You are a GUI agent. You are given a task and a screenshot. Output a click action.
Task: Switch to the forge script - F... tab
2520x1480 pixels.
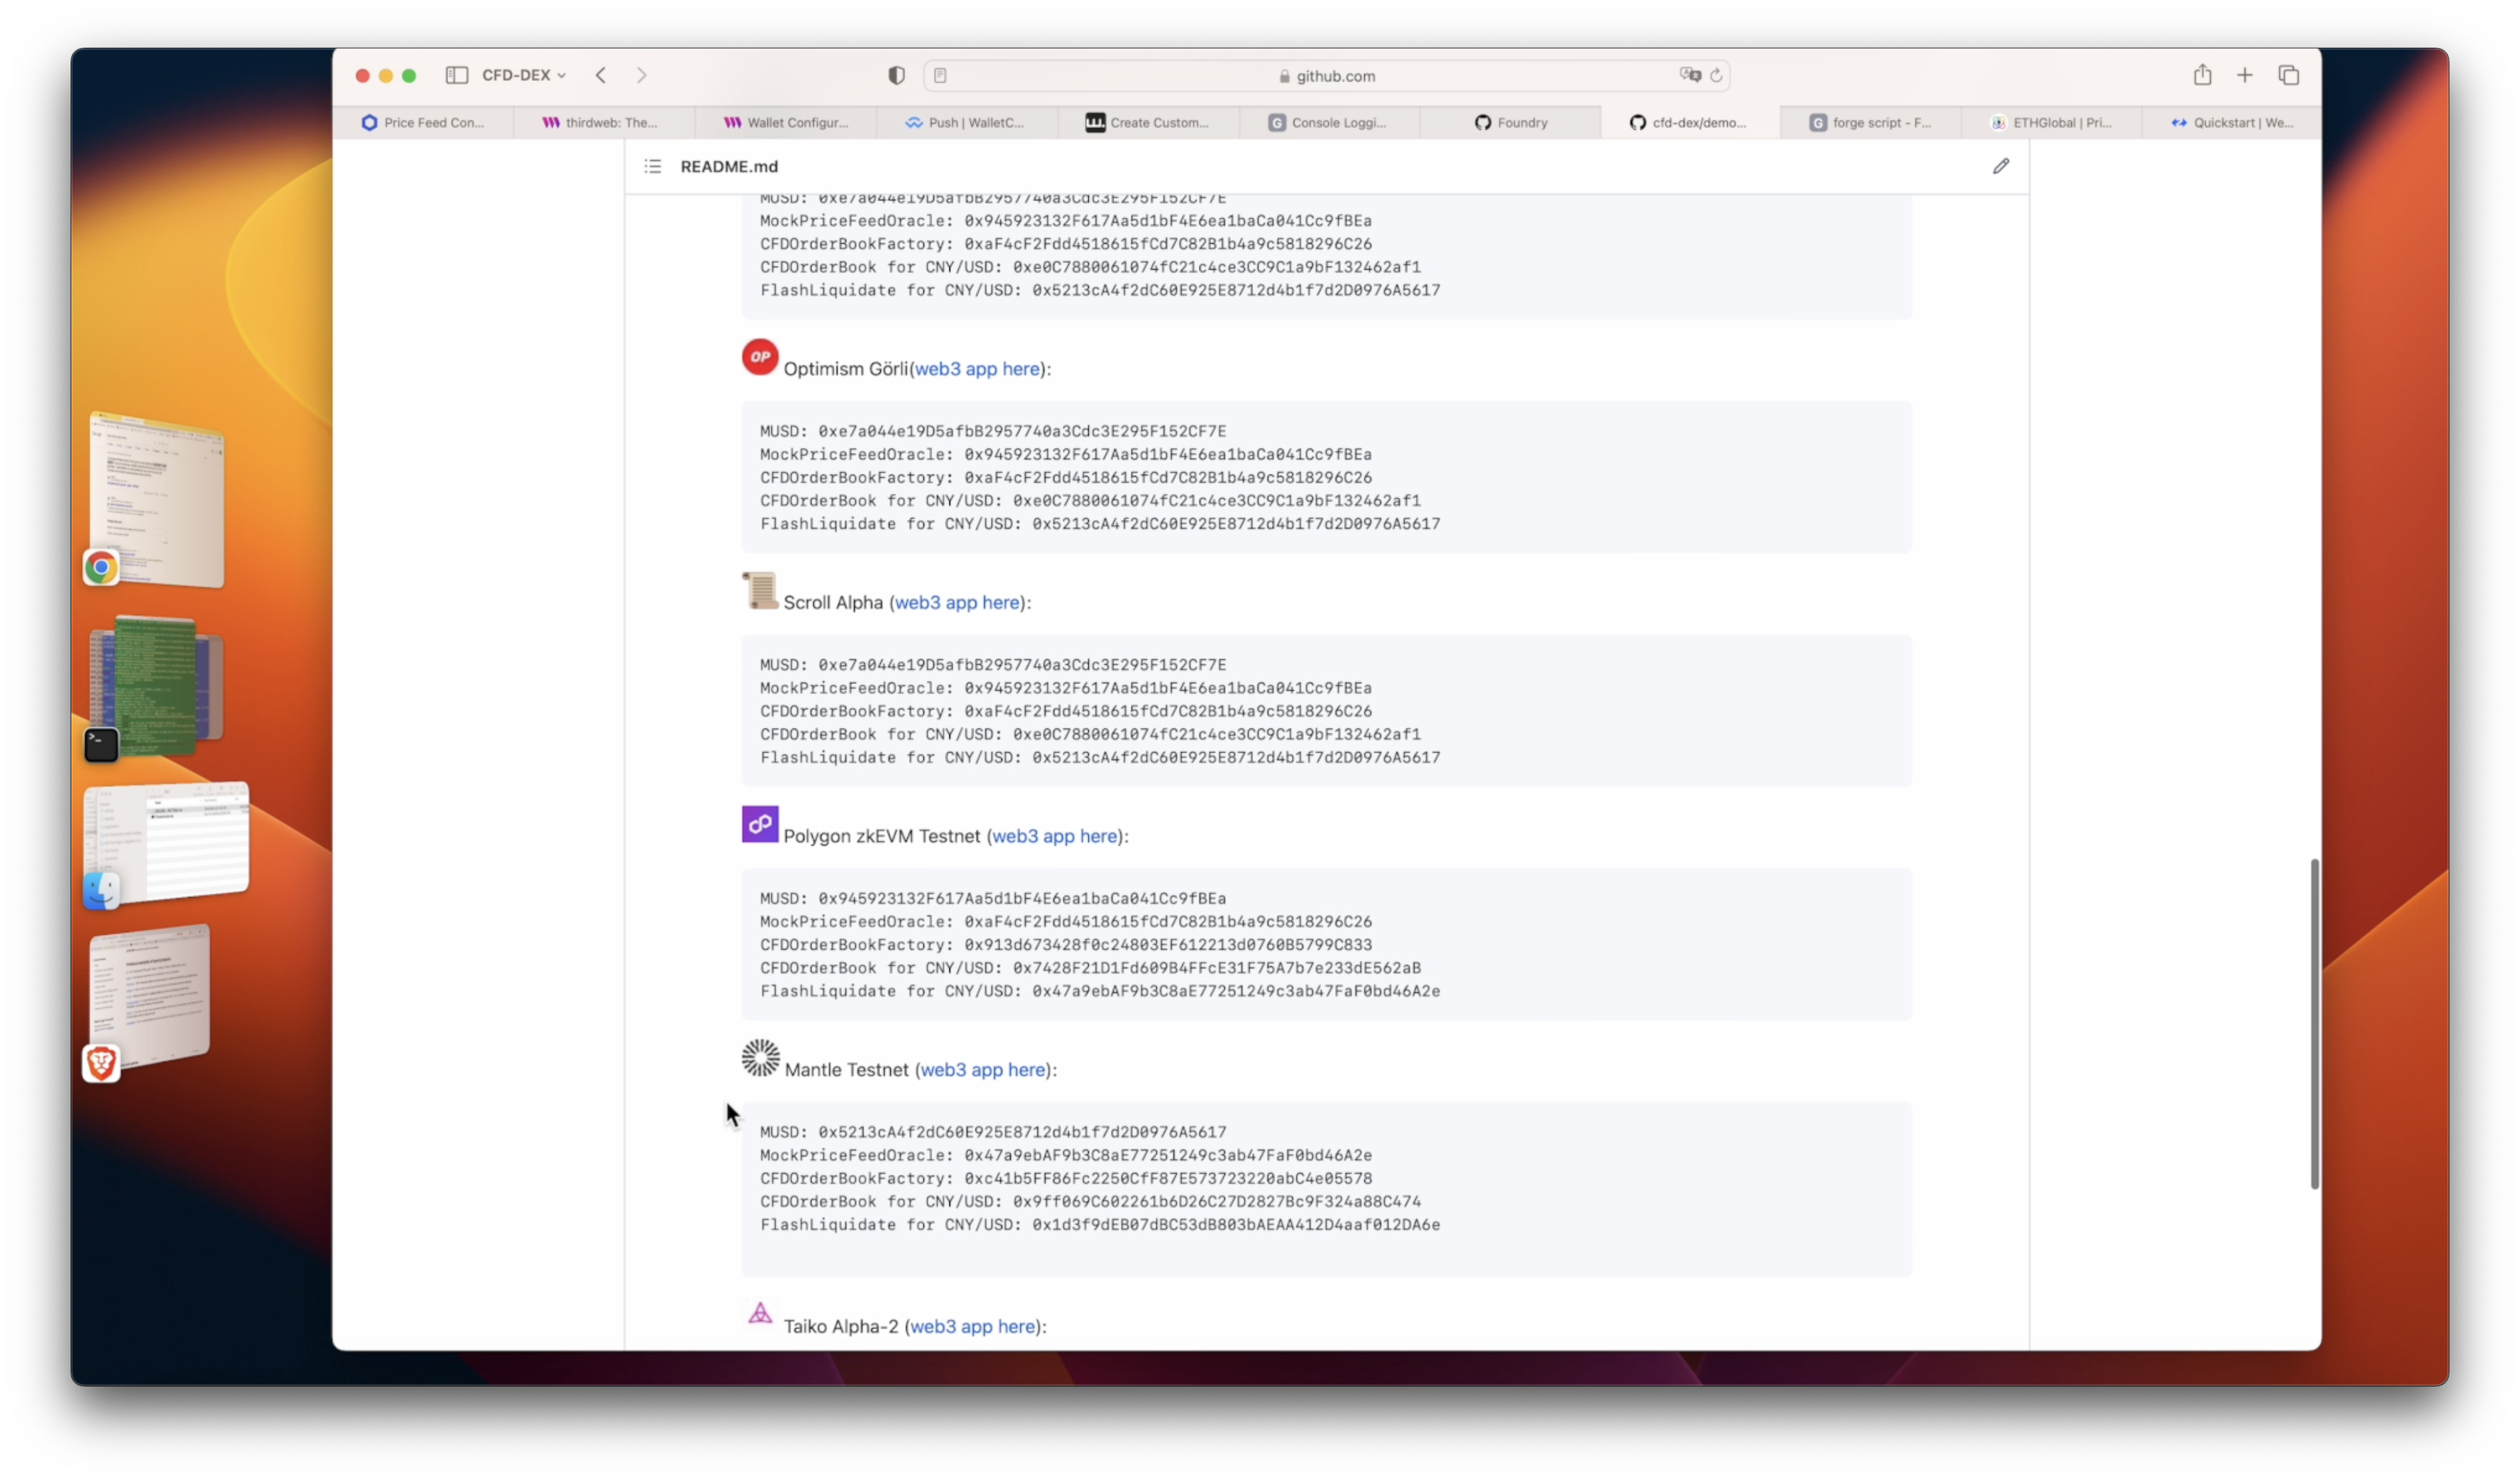click(x=1871, y=122)
